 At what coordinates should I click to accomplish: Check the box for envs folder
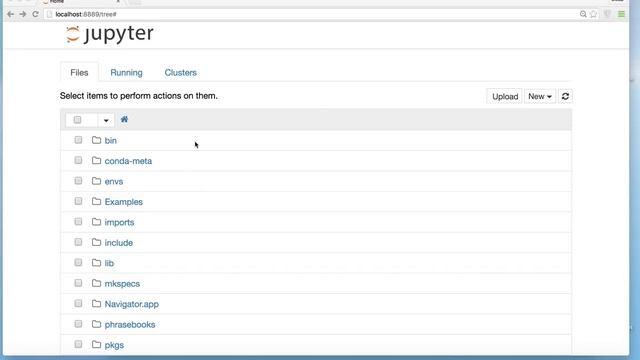pos(78,181)
